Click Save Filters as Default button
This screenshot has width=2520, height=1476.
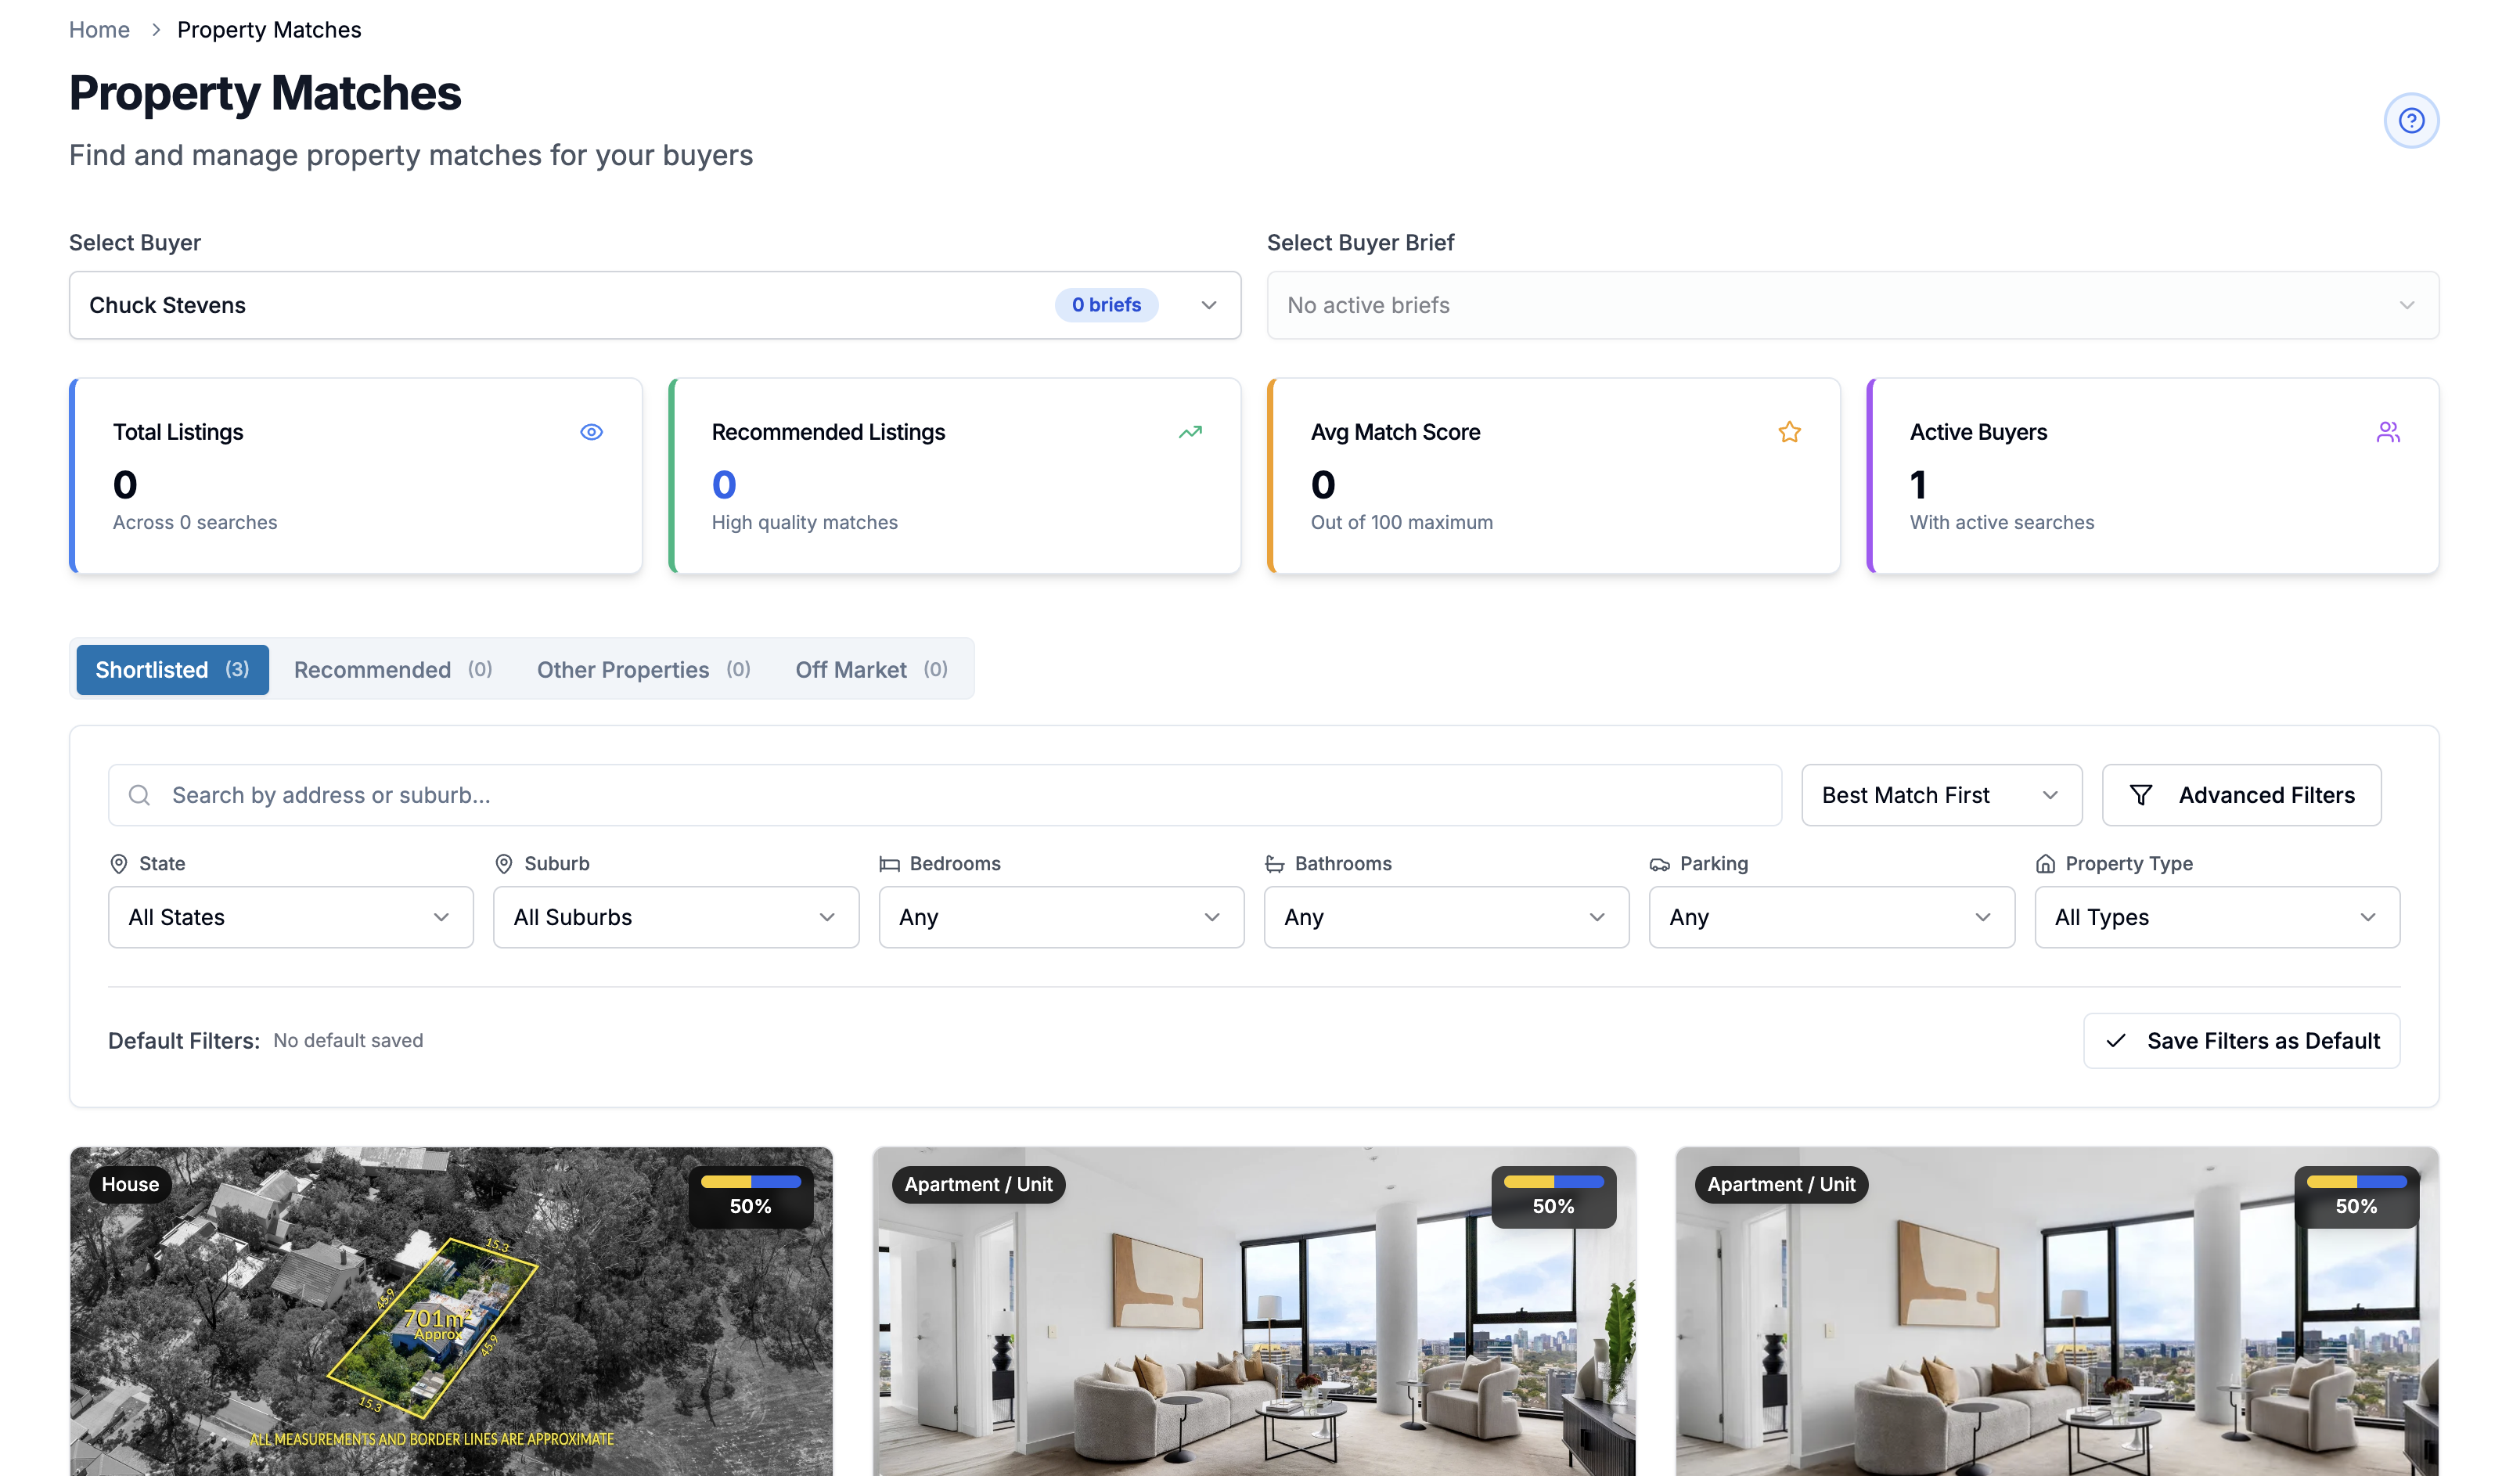point(2241,1041)
